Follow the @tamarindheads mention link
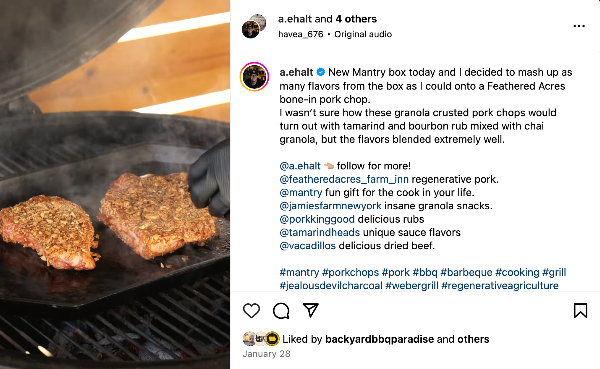The height and width of the screenshot is (369, 600). (320, 232)
